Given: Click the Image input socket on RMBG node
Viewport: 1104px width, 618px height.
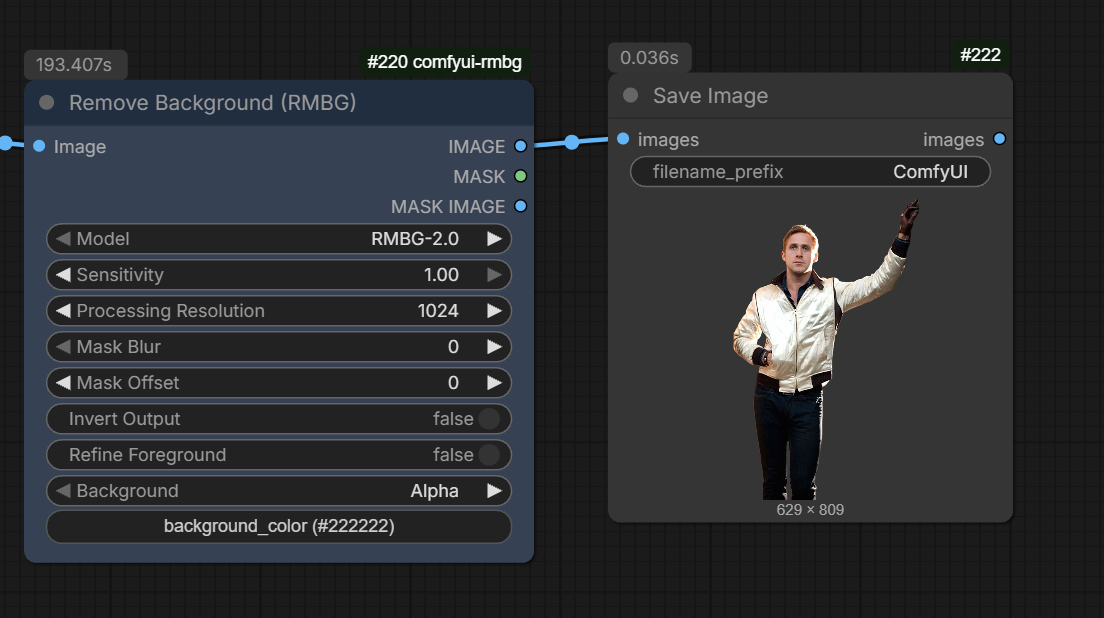Looking at the screenshot, I should click(39, 146).
